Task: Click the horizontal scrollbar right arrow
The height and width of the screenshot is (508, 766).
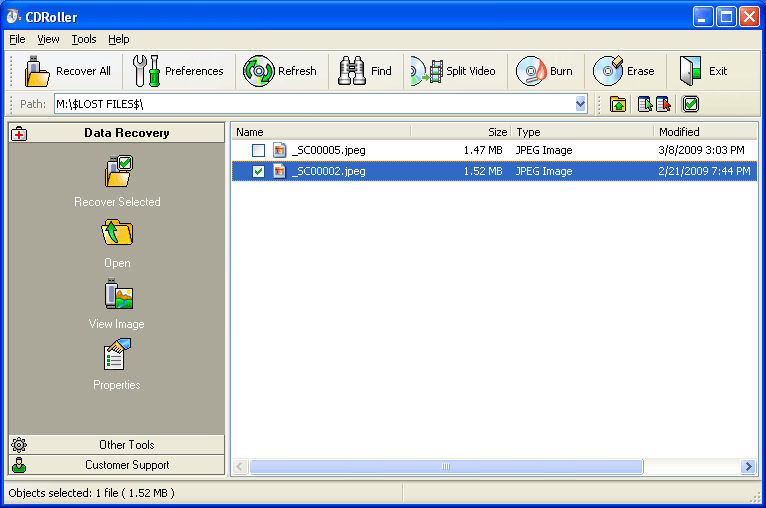Action: (x=747, y=466)
